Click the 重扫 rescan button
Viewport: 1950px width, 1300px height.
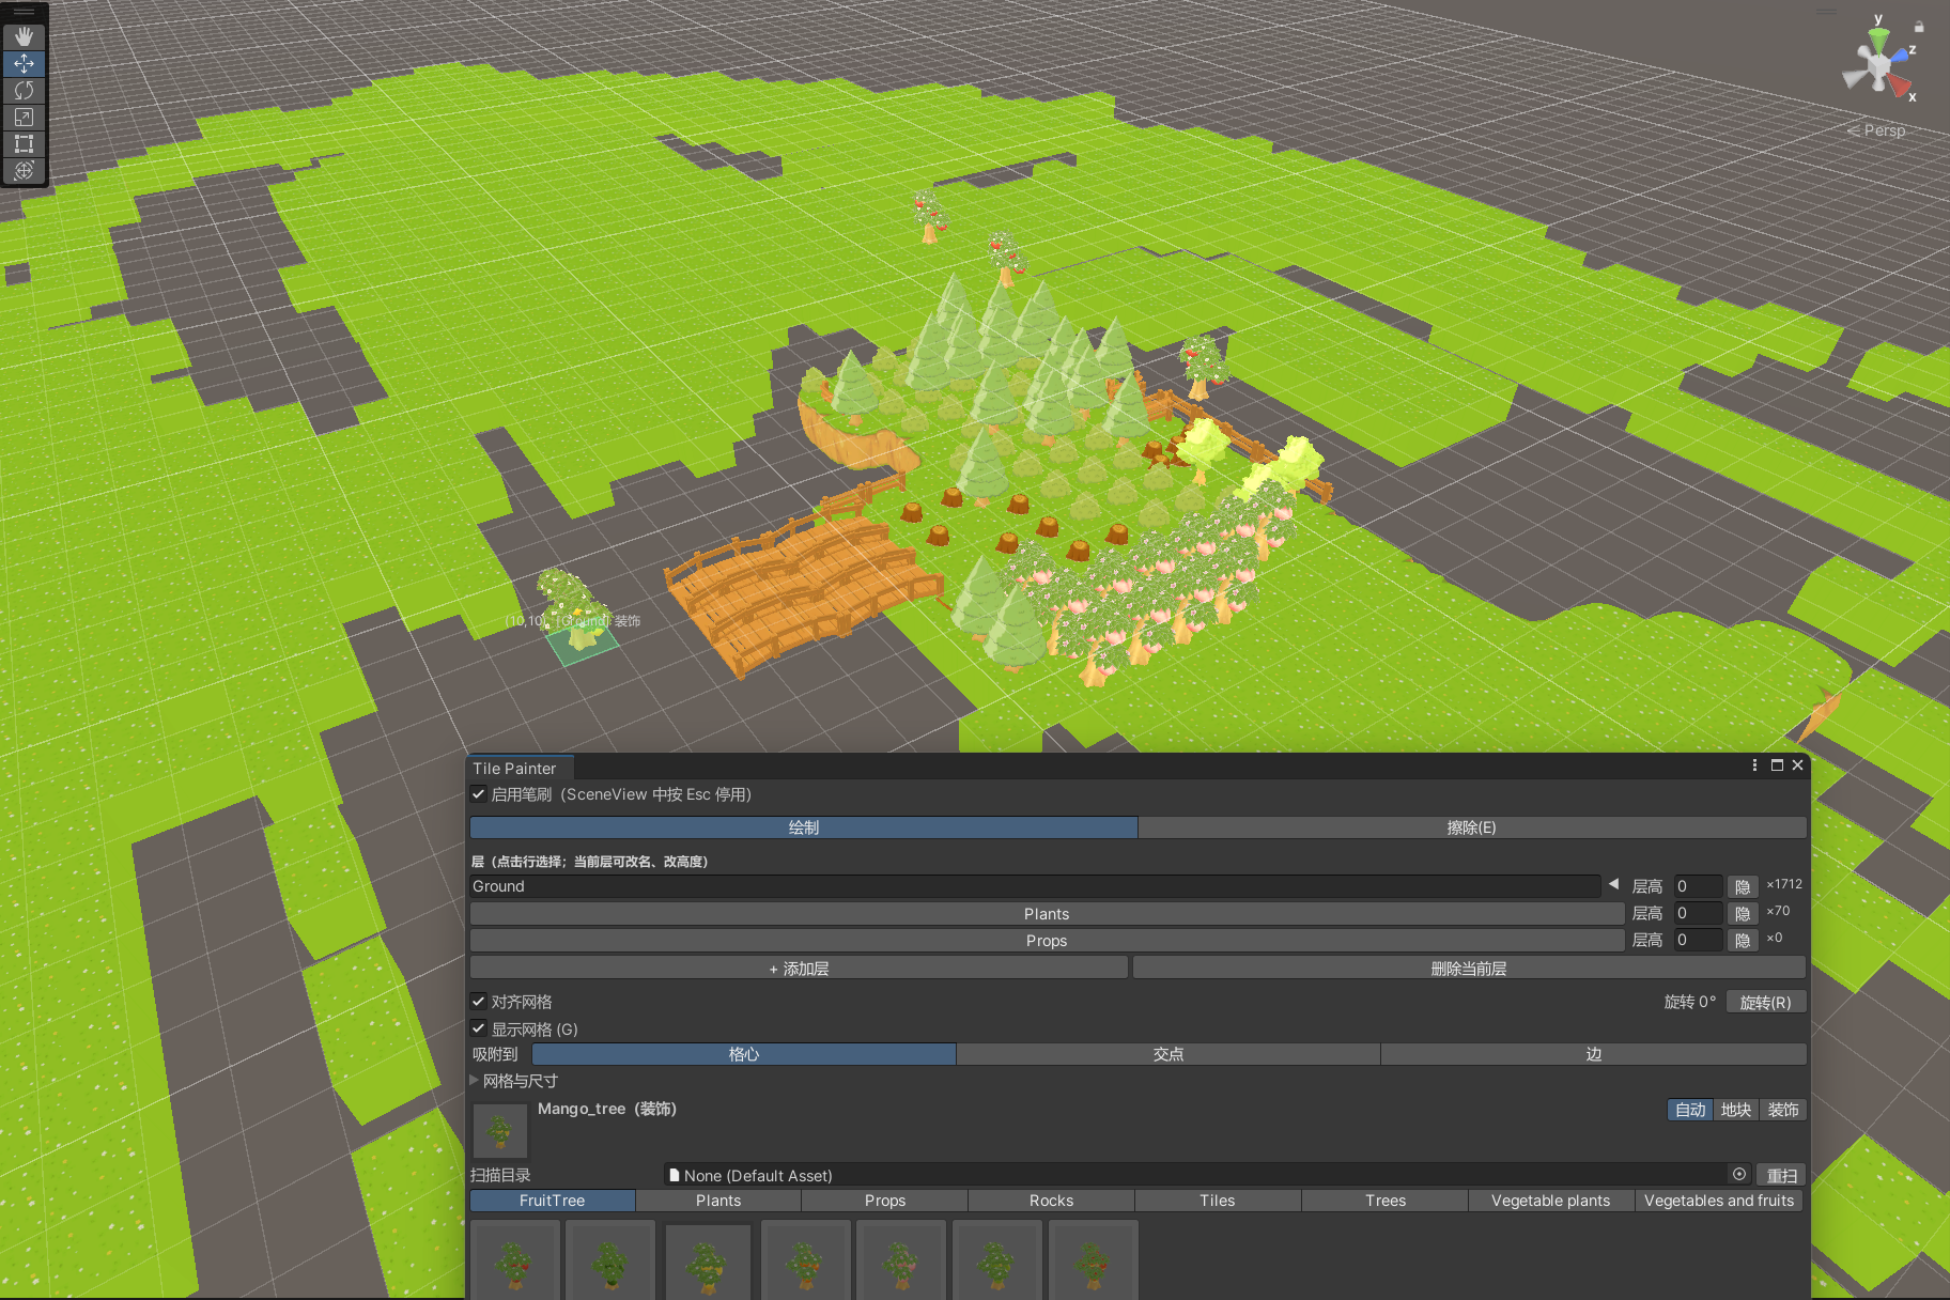[1781, 1175]
